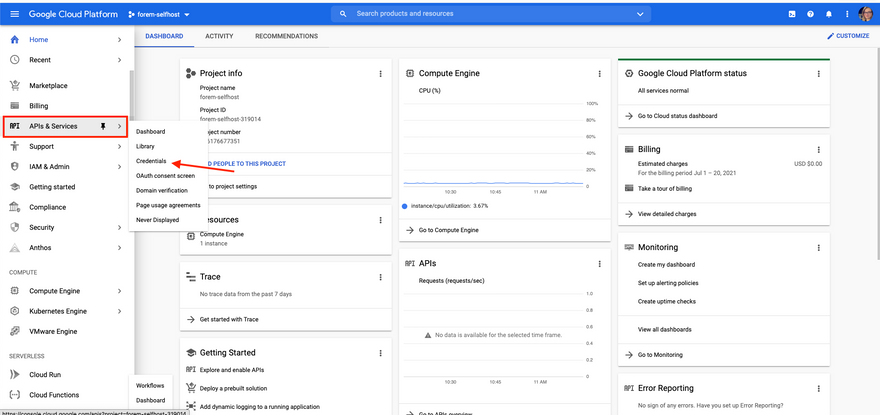880x415 pixels.
Task: Open the notifications bell
Action: (x=828, y=14)
